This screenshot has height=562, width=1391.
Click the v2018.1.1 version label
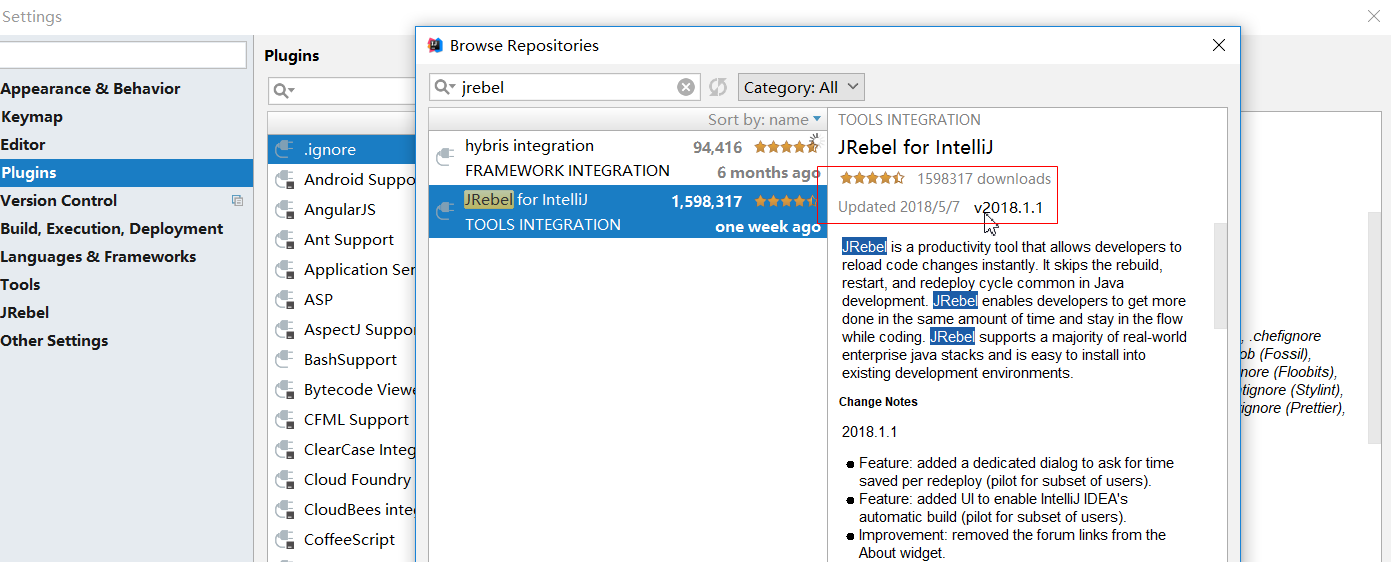(1008, 208)
